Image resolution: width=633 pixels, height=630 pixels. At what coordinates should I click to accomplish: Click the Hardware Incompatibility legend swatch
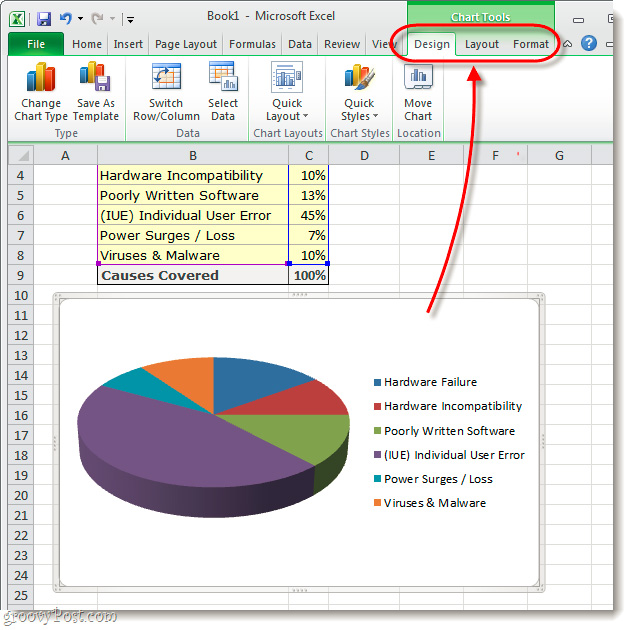(377, 406)
